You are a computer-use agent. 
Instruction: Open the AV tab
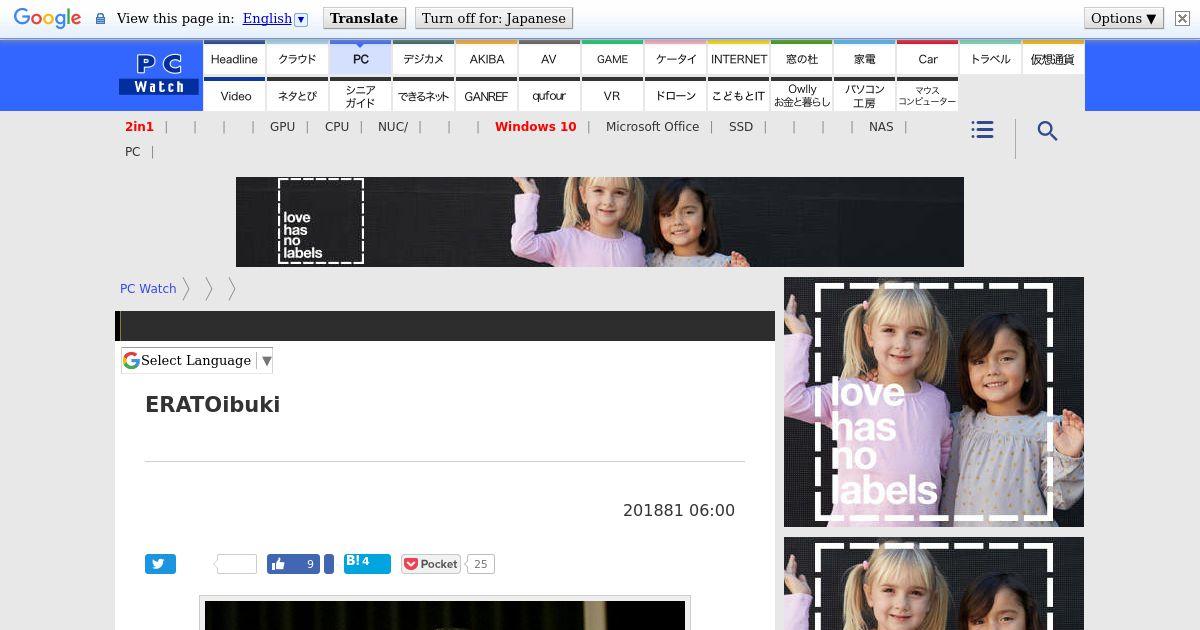549,58
